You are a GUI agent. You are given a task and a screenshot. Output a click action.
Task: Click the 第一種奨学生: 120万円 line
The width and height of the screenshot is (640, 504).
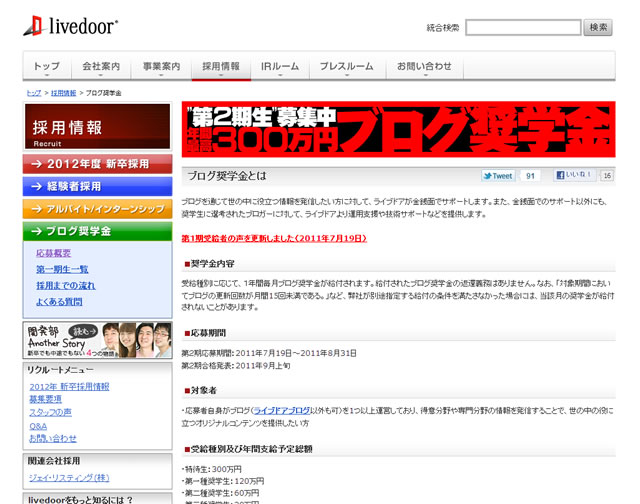223,481
